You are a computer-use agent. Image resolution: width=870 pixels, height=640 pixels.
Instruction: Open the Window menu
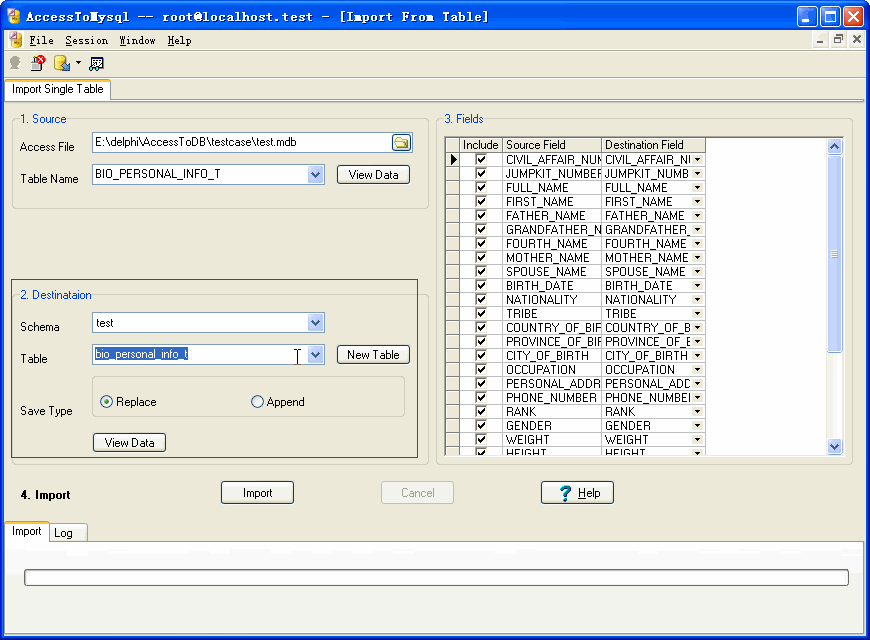pyautogui.click(x=138, y=41)
